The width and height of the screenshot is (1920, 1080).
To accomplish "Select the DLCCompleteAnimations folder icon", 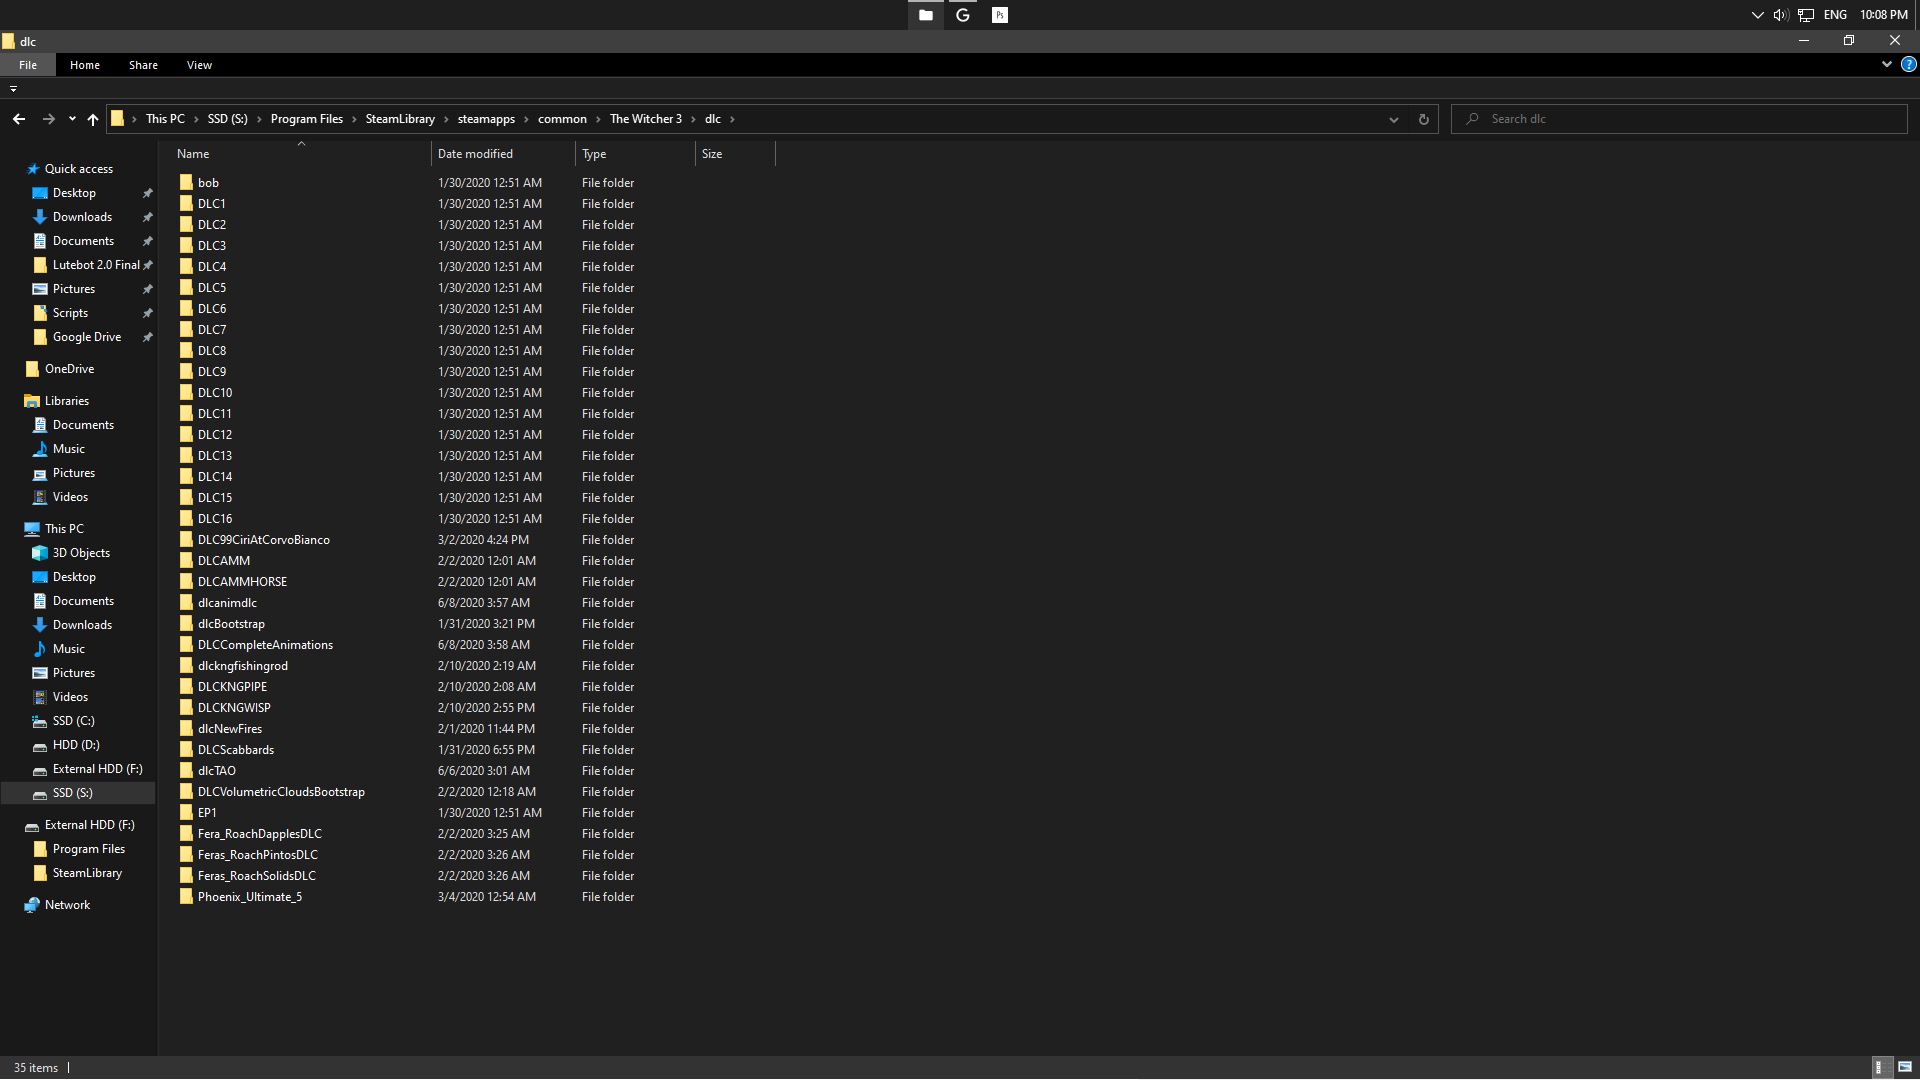I will coord(186,644).
